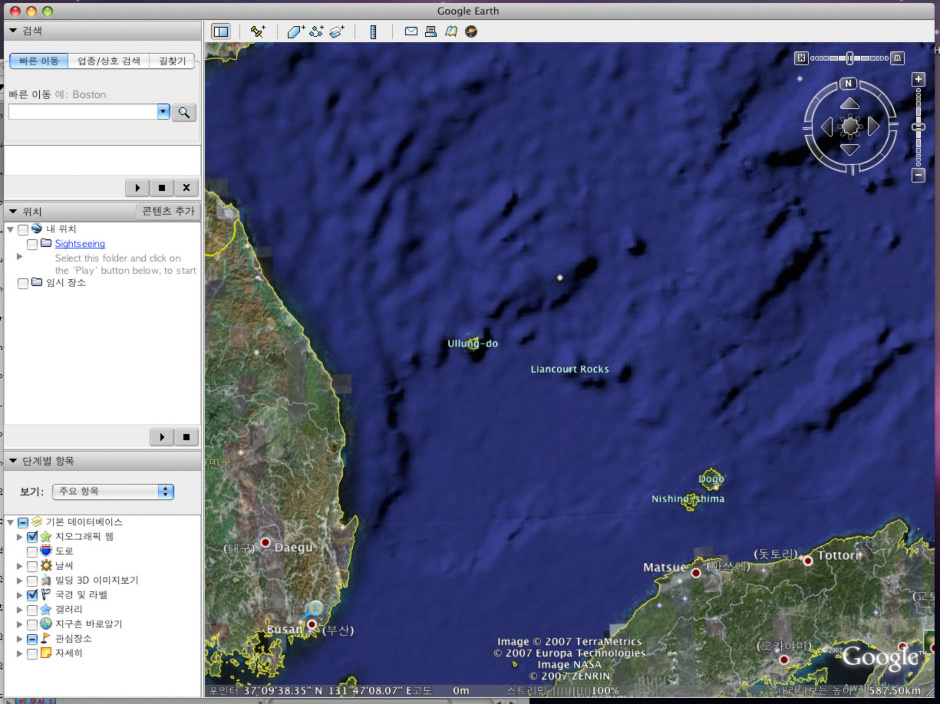Open the 보기 주요 항목 dropdown
The height and width of the screenshot is (704, 940).
tap(113, 492)
